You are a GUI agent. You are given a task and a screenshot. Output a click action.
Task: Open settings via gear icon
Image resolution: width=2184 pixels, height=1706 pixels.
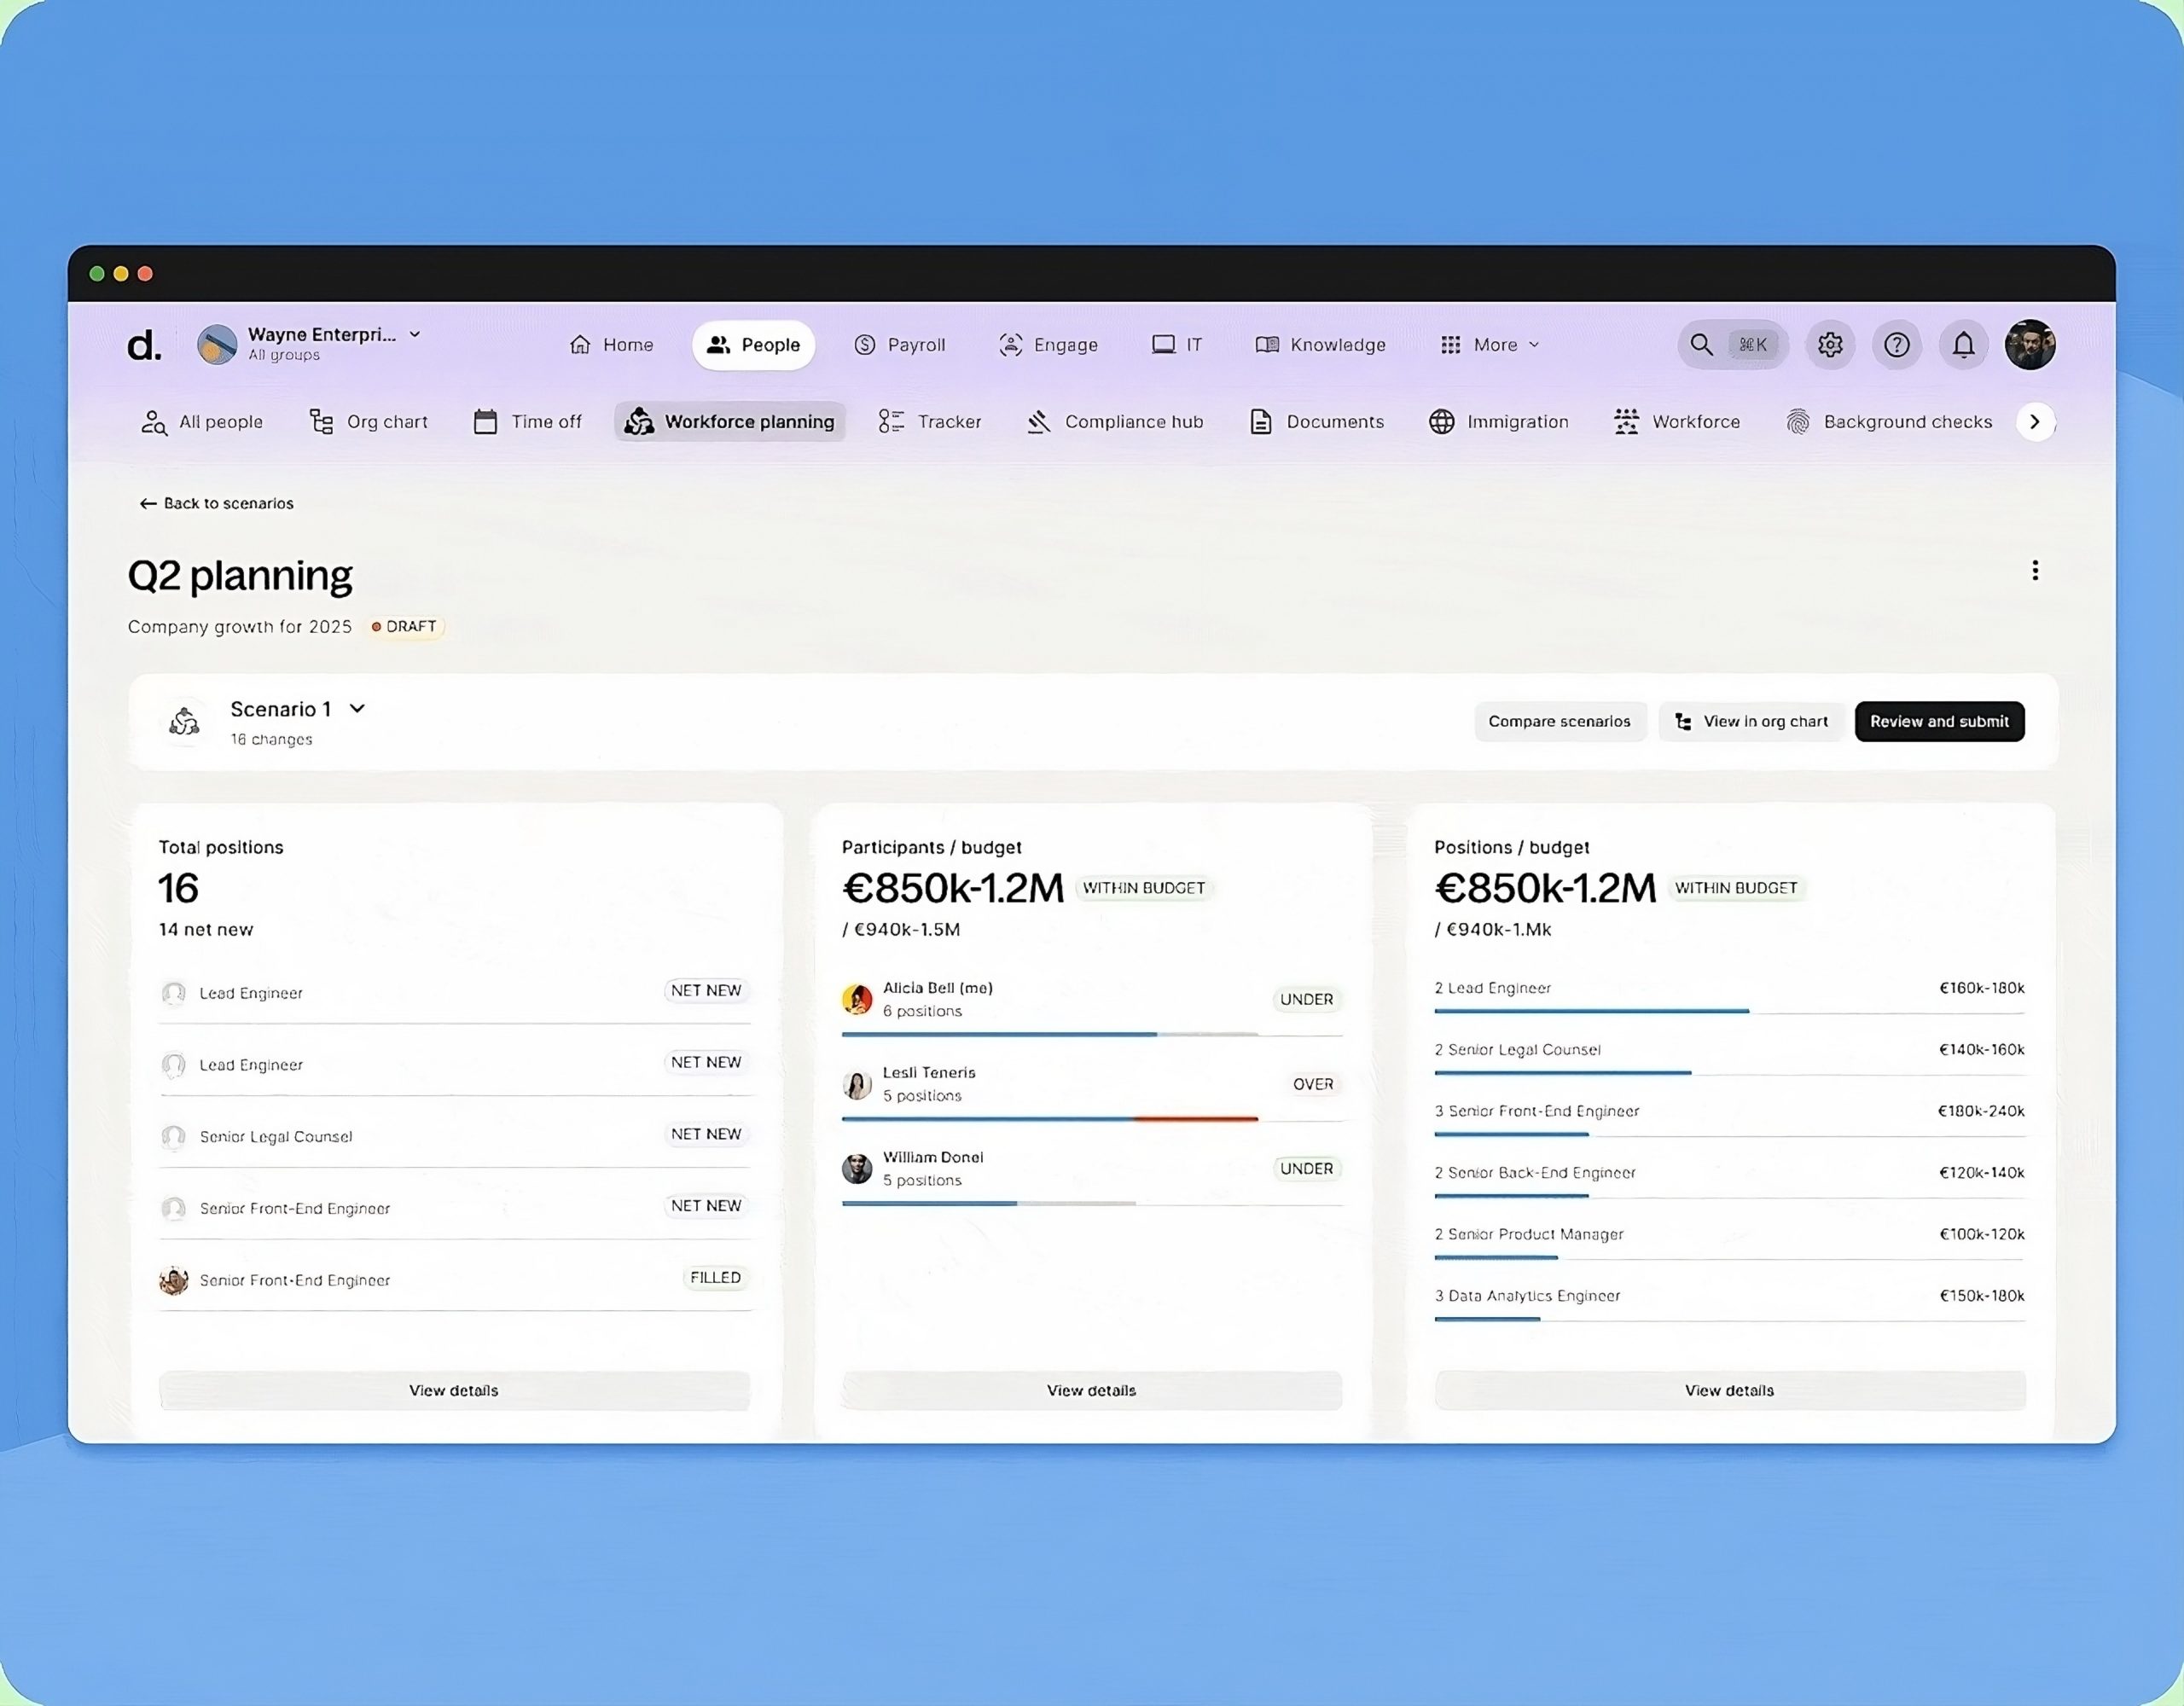click(x=1830, y=345)
